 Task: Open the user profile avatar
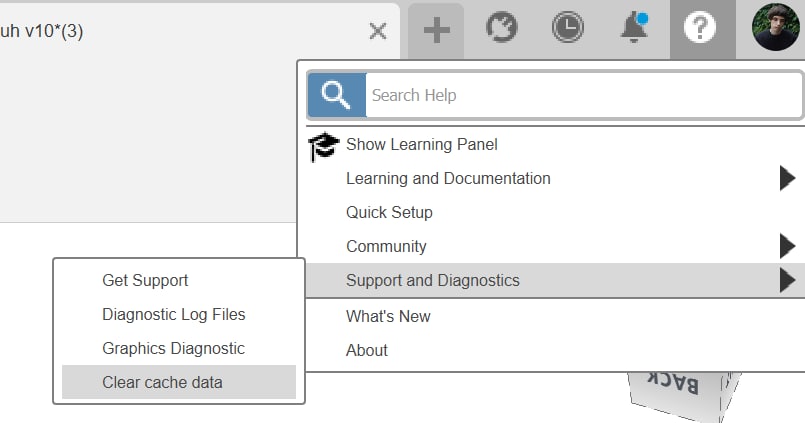(x=776, y=27)
